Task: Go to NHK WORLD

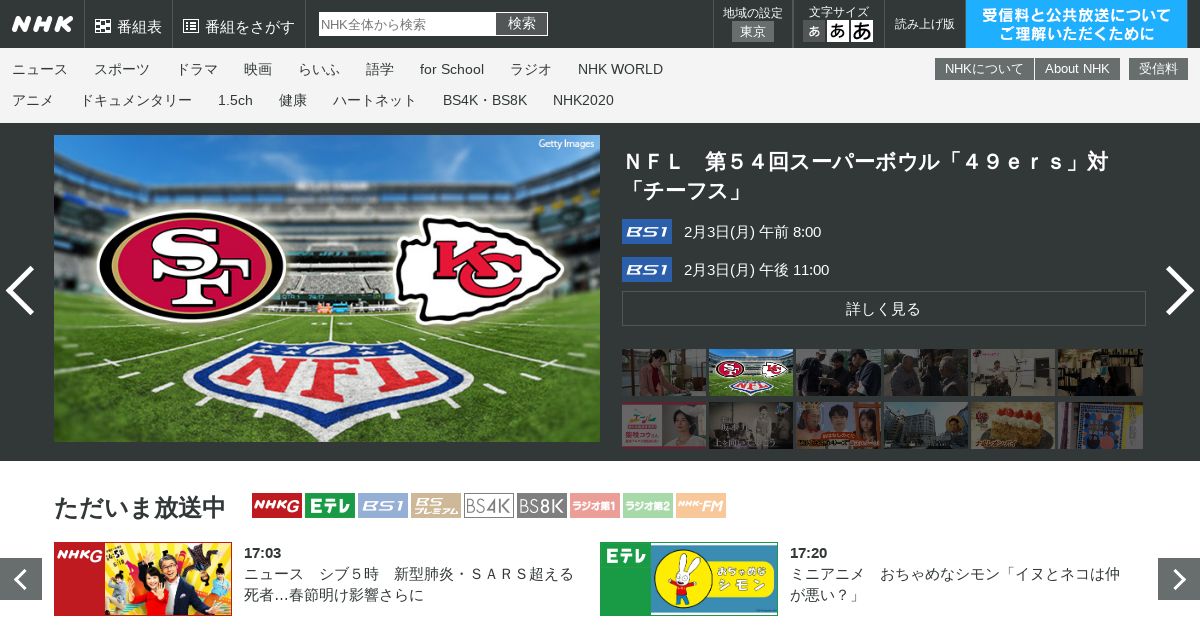Action: coord(620,69)
